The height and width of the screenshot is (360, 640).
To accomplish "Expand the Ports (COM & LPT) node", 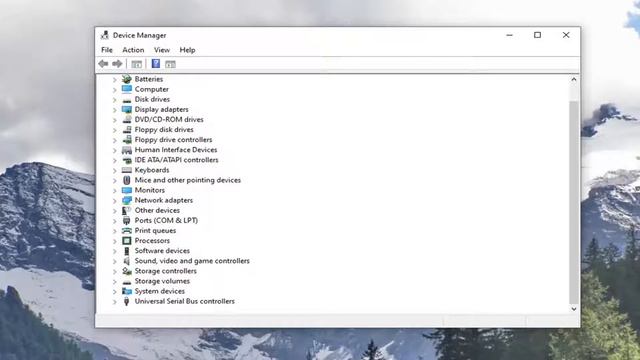I will point(115,221).
